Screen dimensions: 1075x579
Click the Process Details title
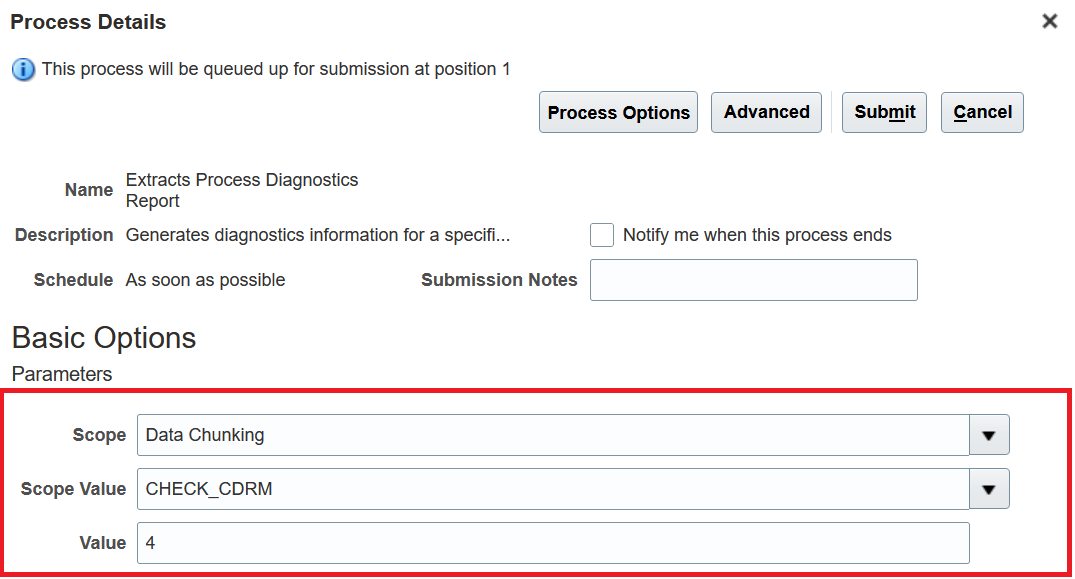click(x=88, y=22)
